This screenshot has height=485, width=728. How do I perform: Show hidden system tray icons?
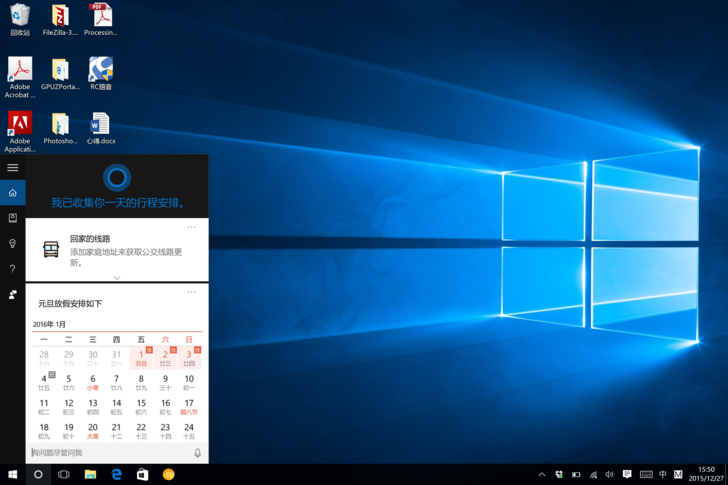[542, 475]
